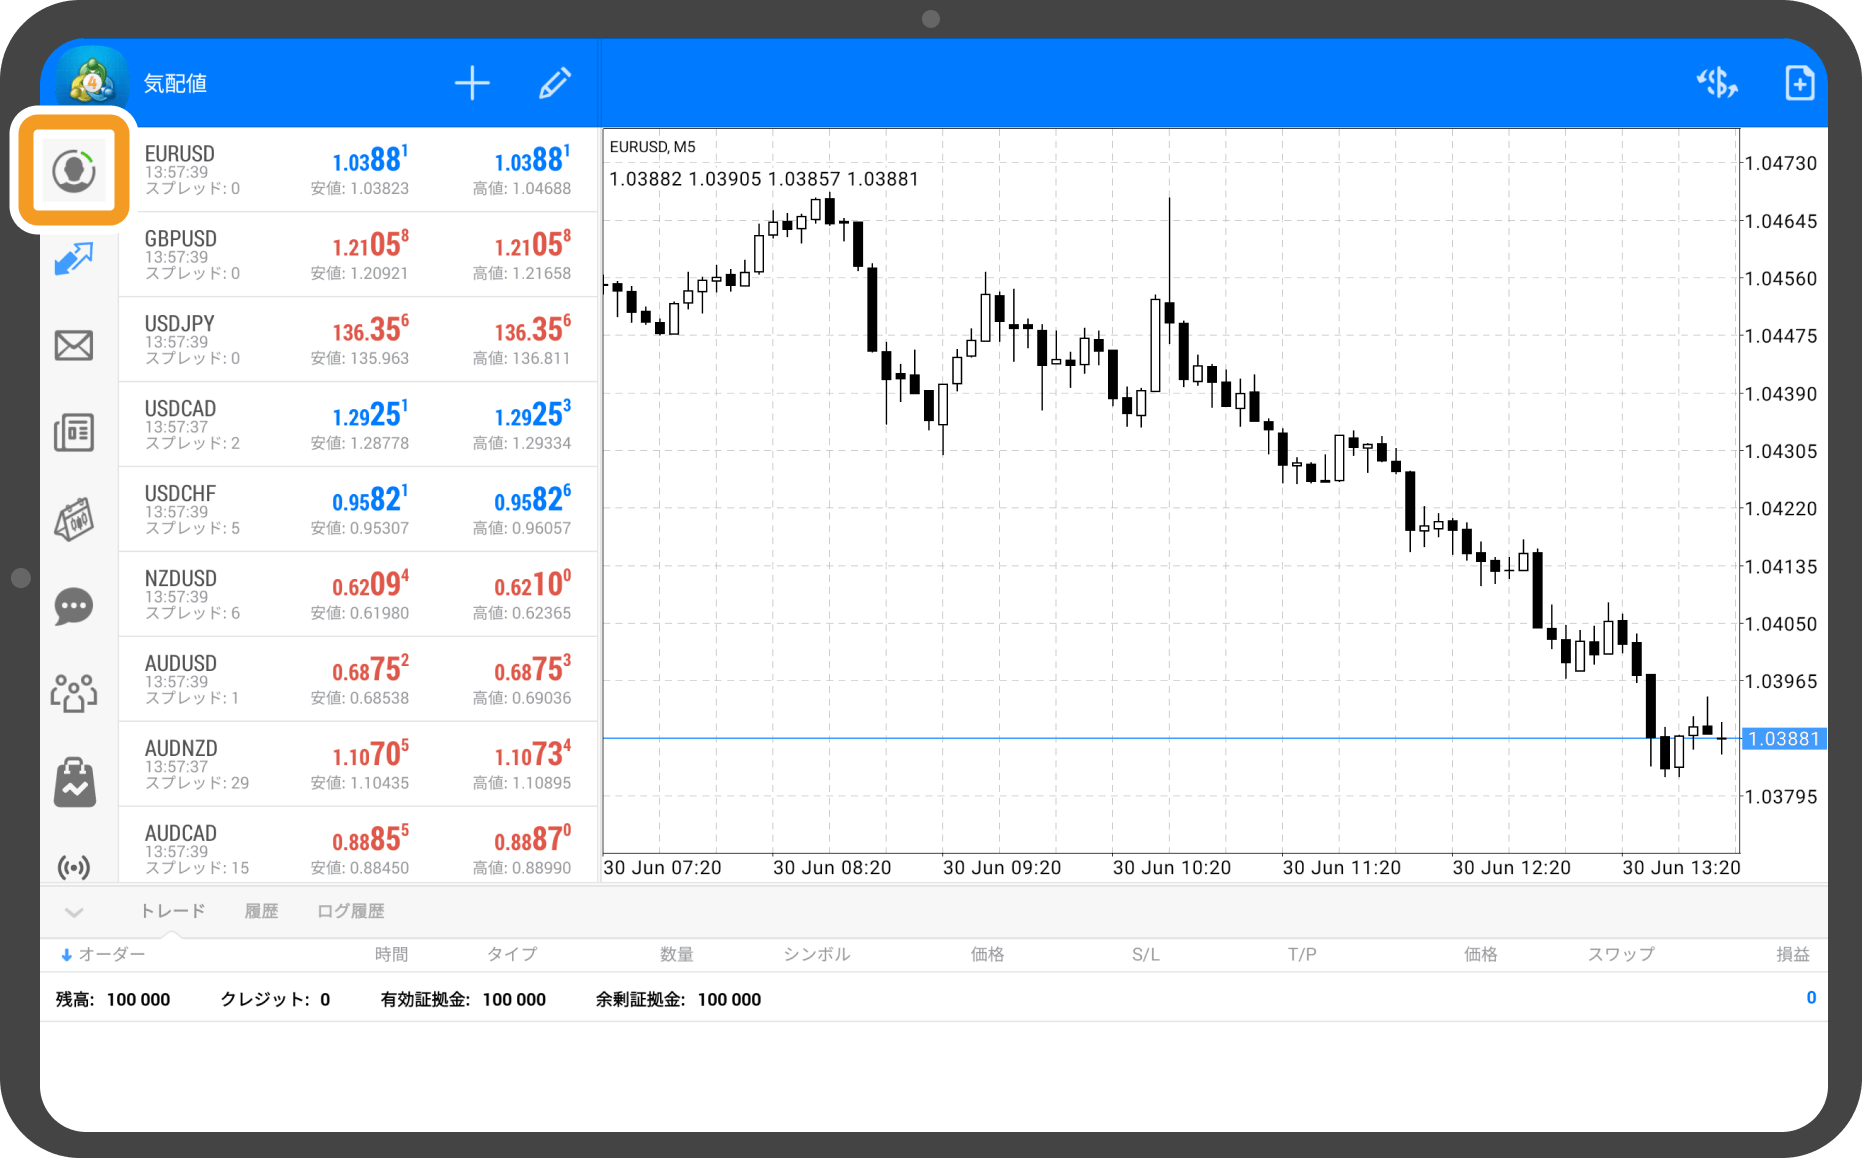The image size is (1862, 1158).
Task: Open the market shopping bag icon
Action: (x=73, y=781)
